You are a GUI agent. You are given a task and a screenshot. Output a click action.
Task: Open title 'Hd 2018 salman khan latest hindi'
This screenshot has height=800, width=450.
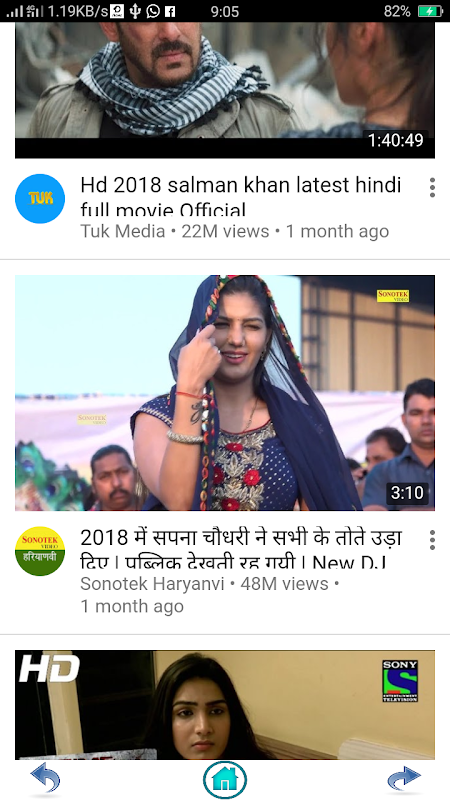[241, 186]
